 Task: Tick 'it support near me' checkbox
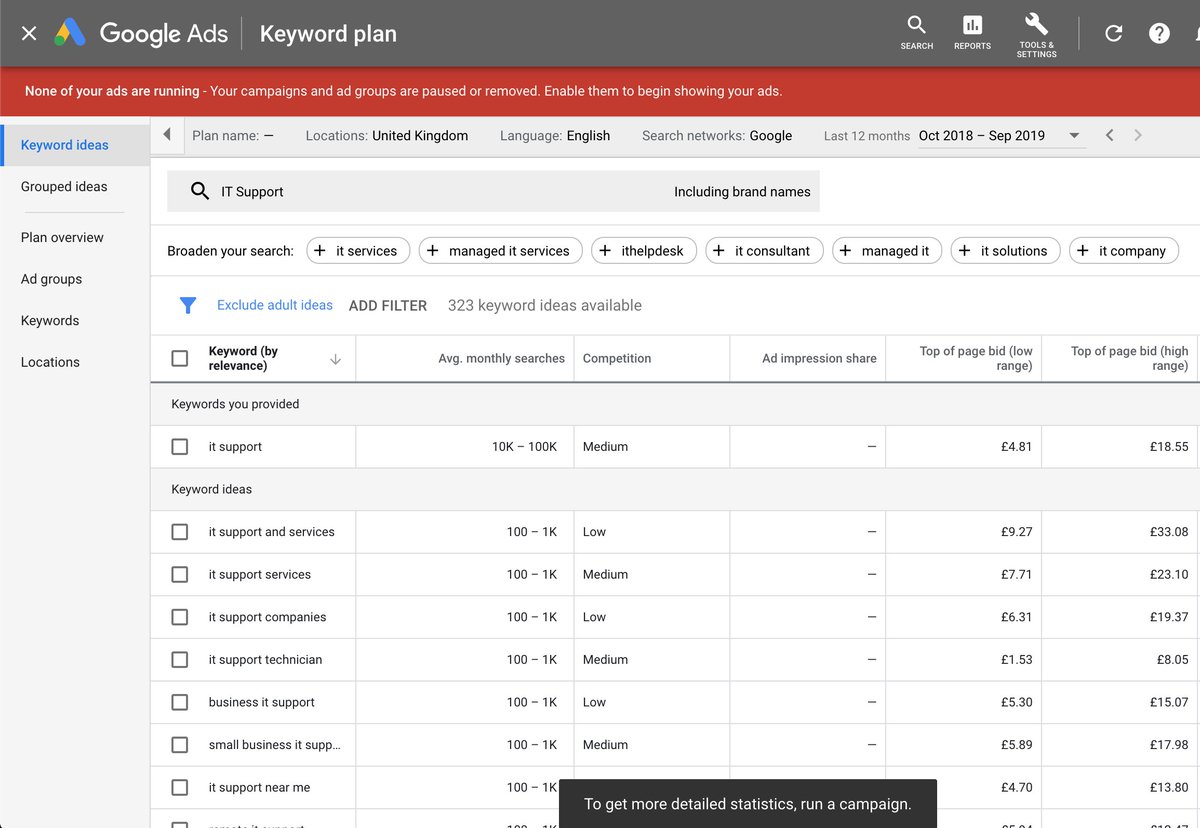pos(180,787)
